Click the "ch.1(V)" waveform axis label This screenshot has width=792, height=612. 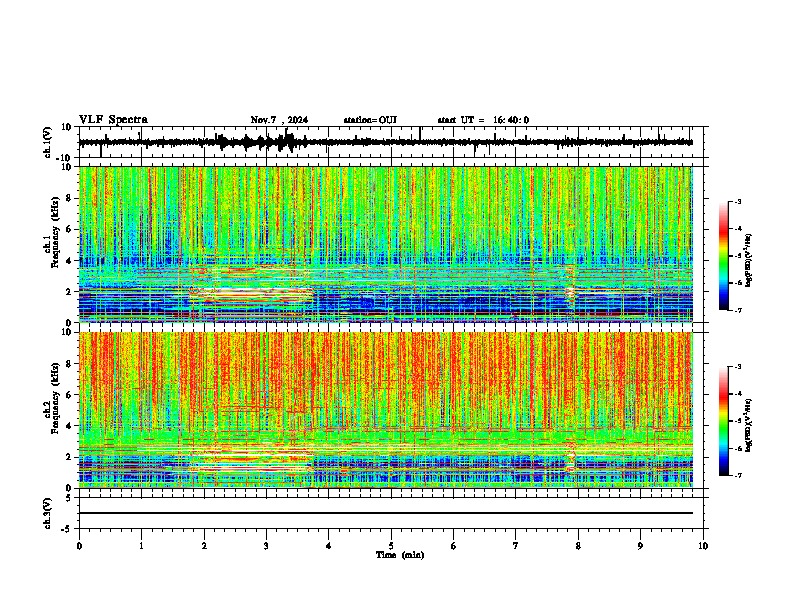coord(48,142)
